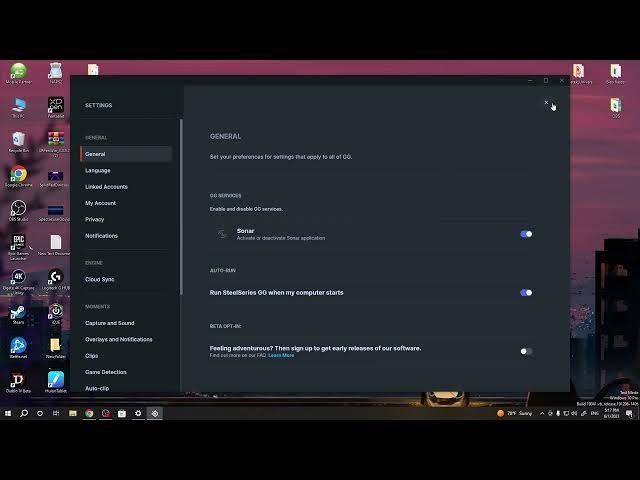The image size is (640, 480).
Task: Open Battle.net desktop shortcut
Action: point(18,348)
